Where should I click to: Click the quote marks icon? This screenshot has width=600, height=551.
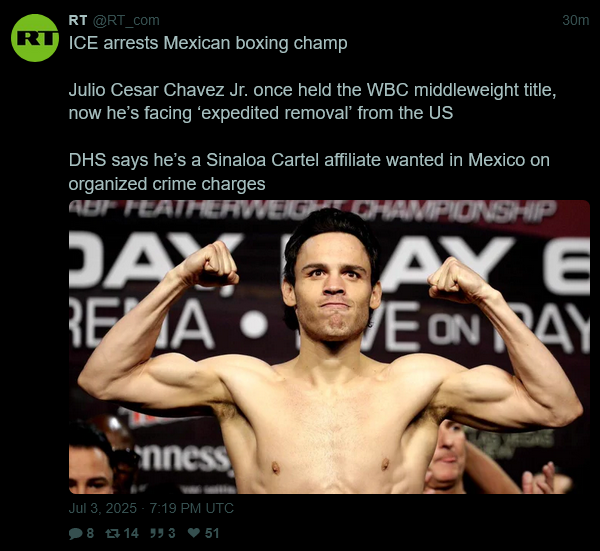coord(157,533)
